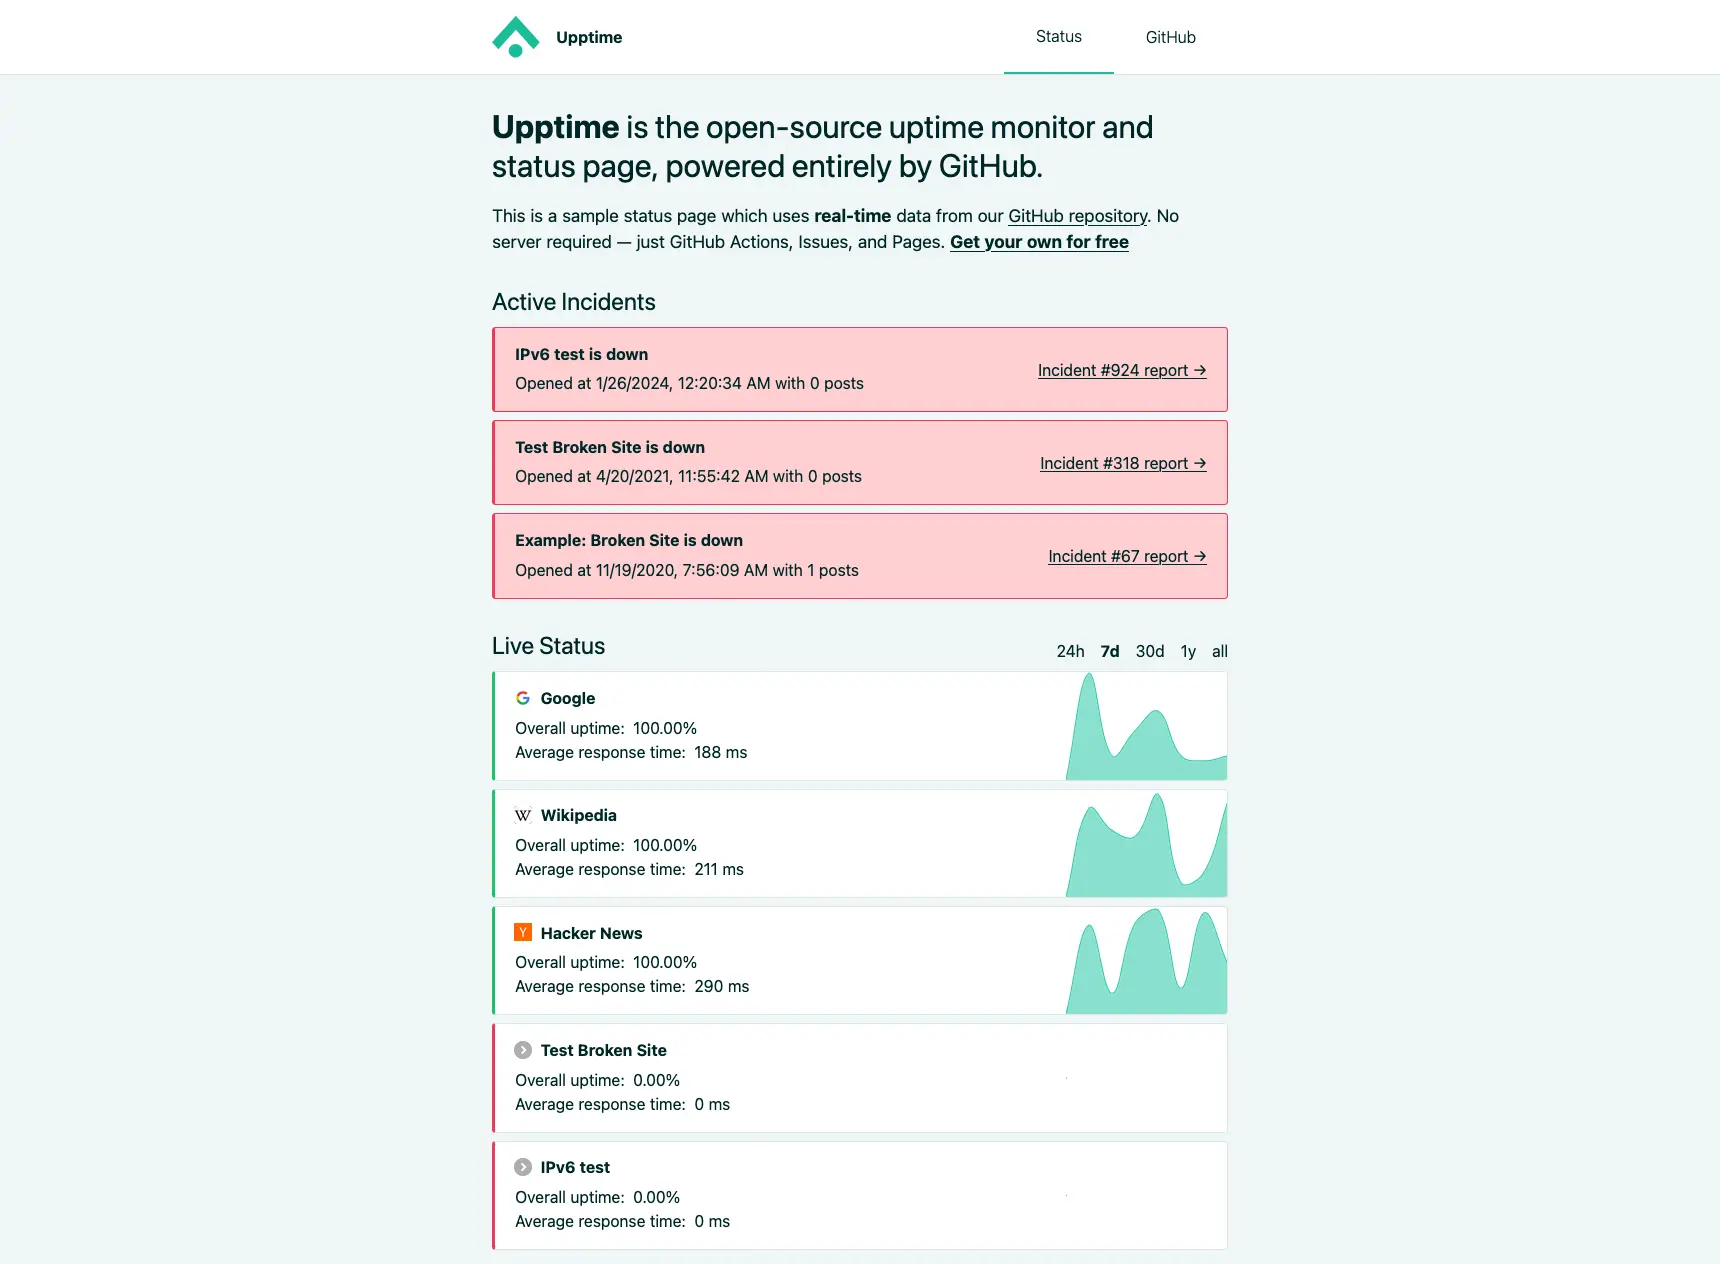
Task: Click the Upptime logo icon
Action: [515, 36]
